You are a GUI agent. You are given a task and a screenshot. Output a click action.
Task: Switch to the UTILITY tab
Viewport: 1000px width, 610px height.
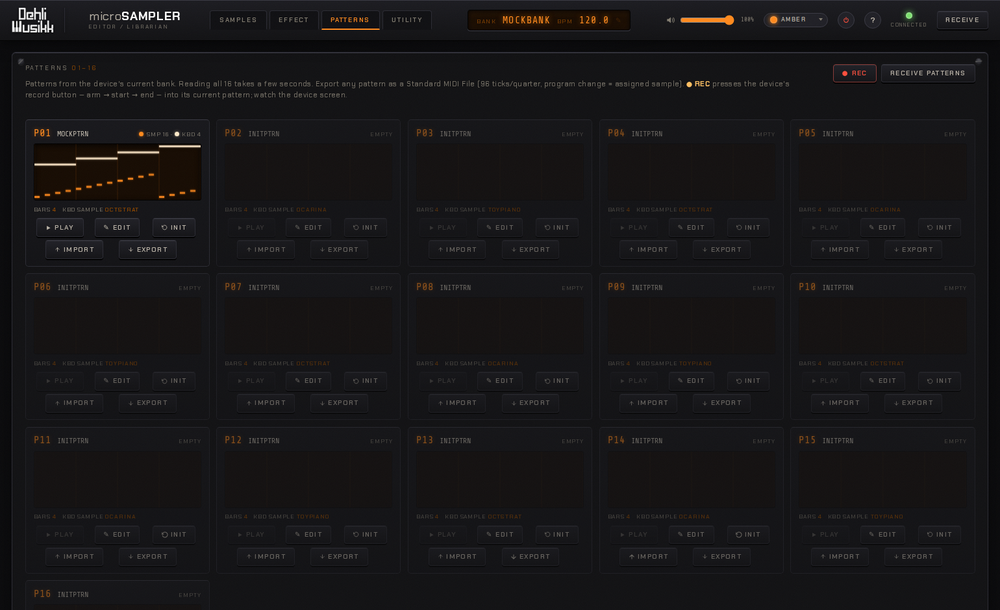tap(407, 20)
